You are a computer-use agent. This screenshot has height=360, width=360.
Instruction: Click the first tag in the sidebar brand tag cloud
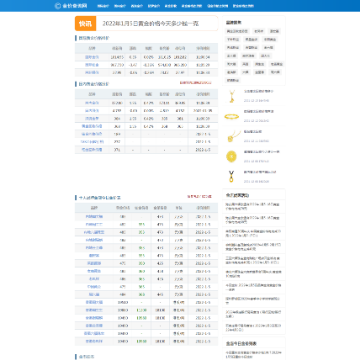pos(237,31)
